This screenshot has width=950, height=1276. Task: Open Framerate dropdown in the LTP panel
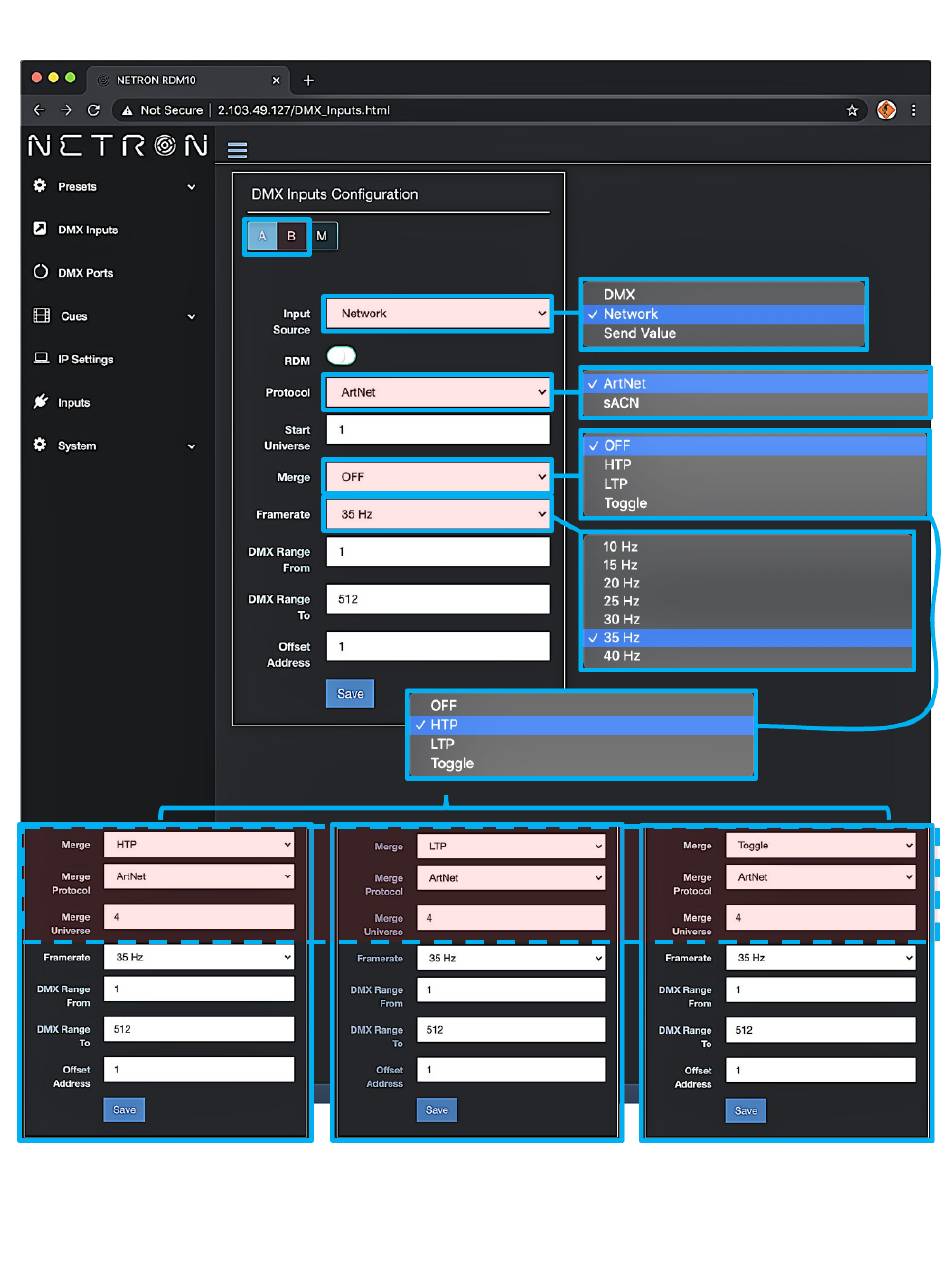[x=511, y=958]
